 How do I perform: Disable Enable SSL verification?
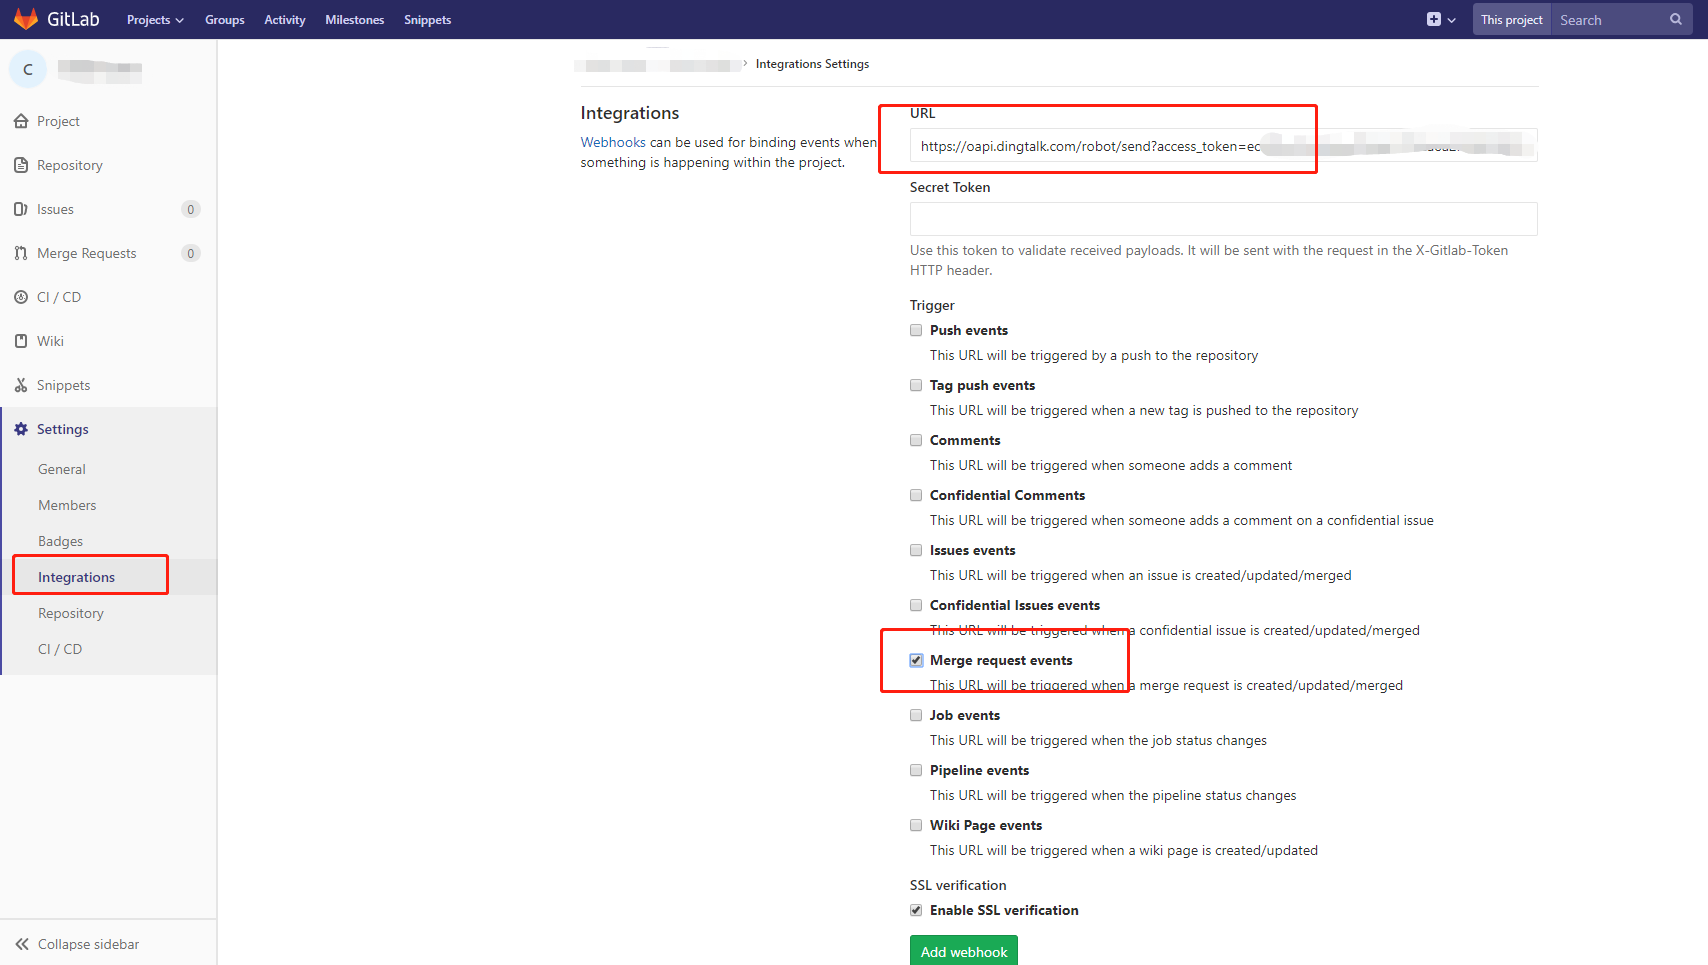point(916,910)
